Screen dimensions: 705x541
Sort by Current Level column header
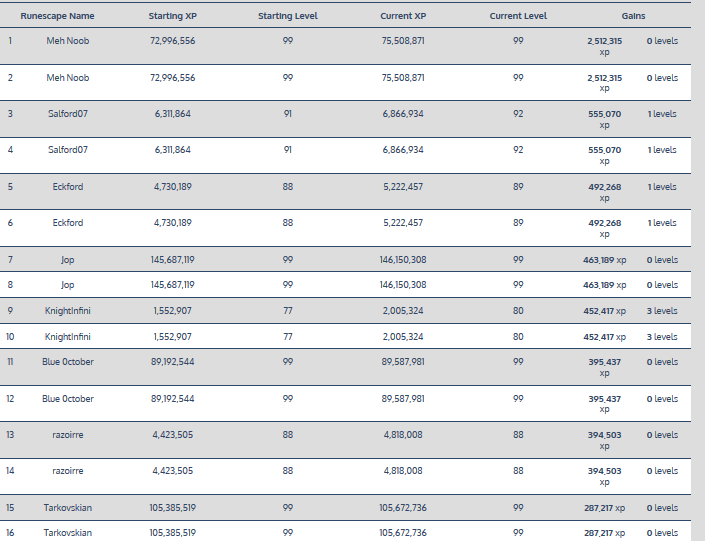tap(518, 17)
